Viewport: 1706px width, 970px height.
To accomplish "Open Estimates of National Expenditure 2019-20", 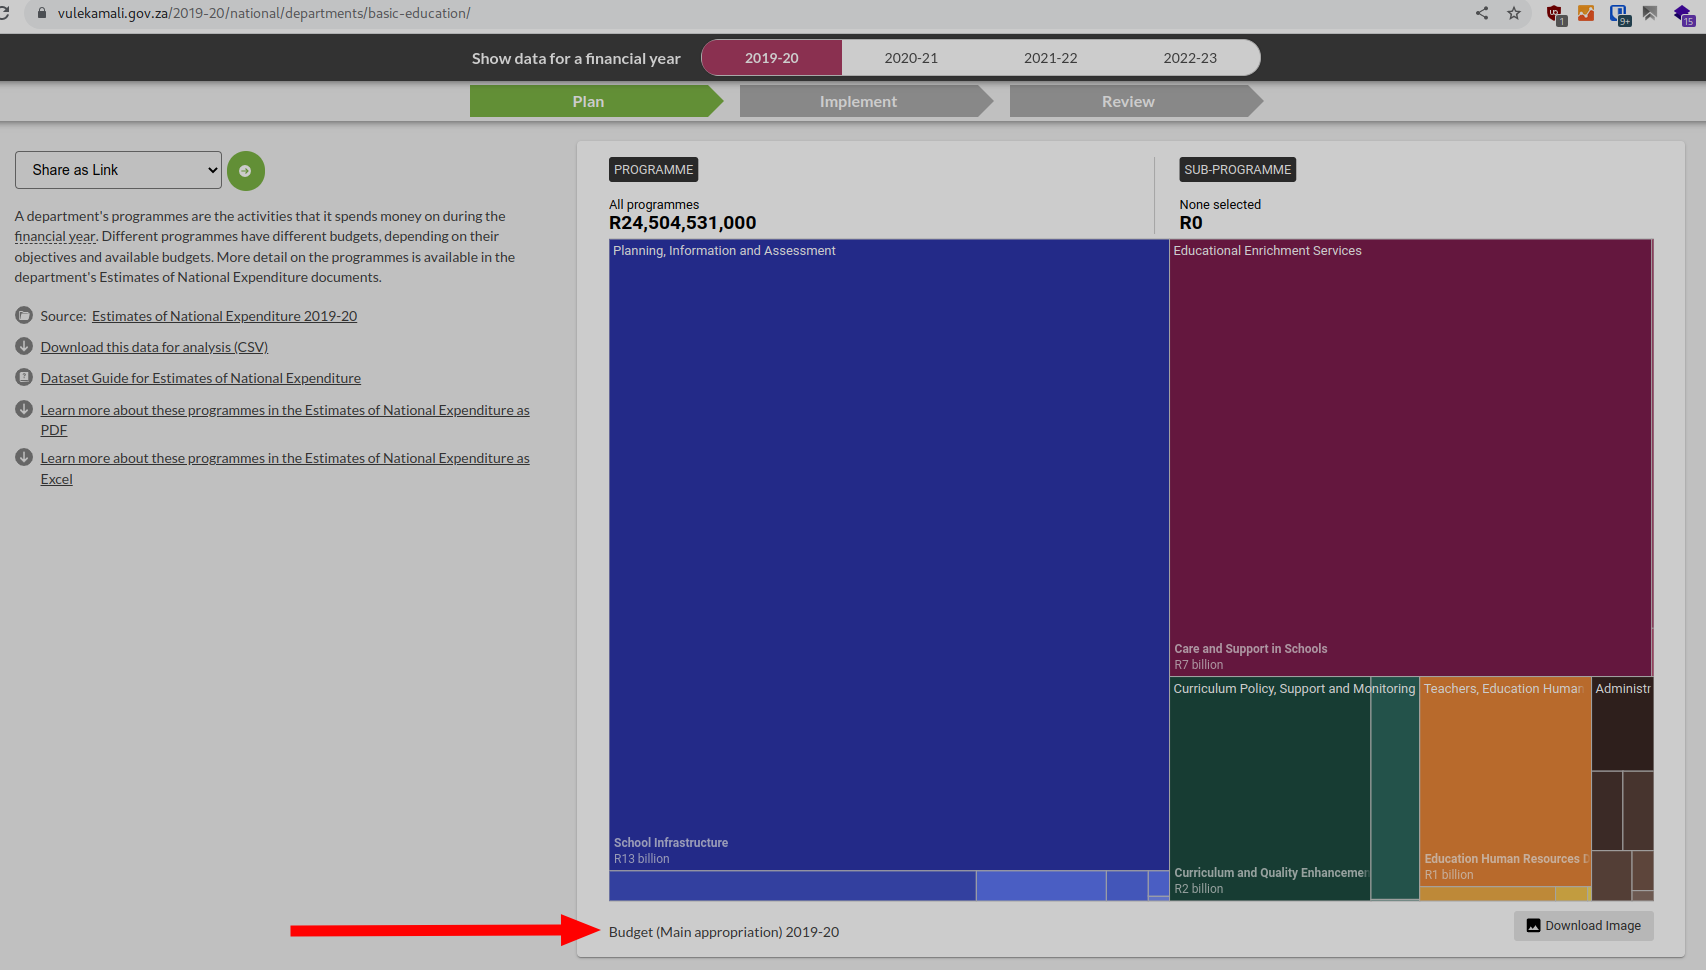I will [x=223, y=315].
